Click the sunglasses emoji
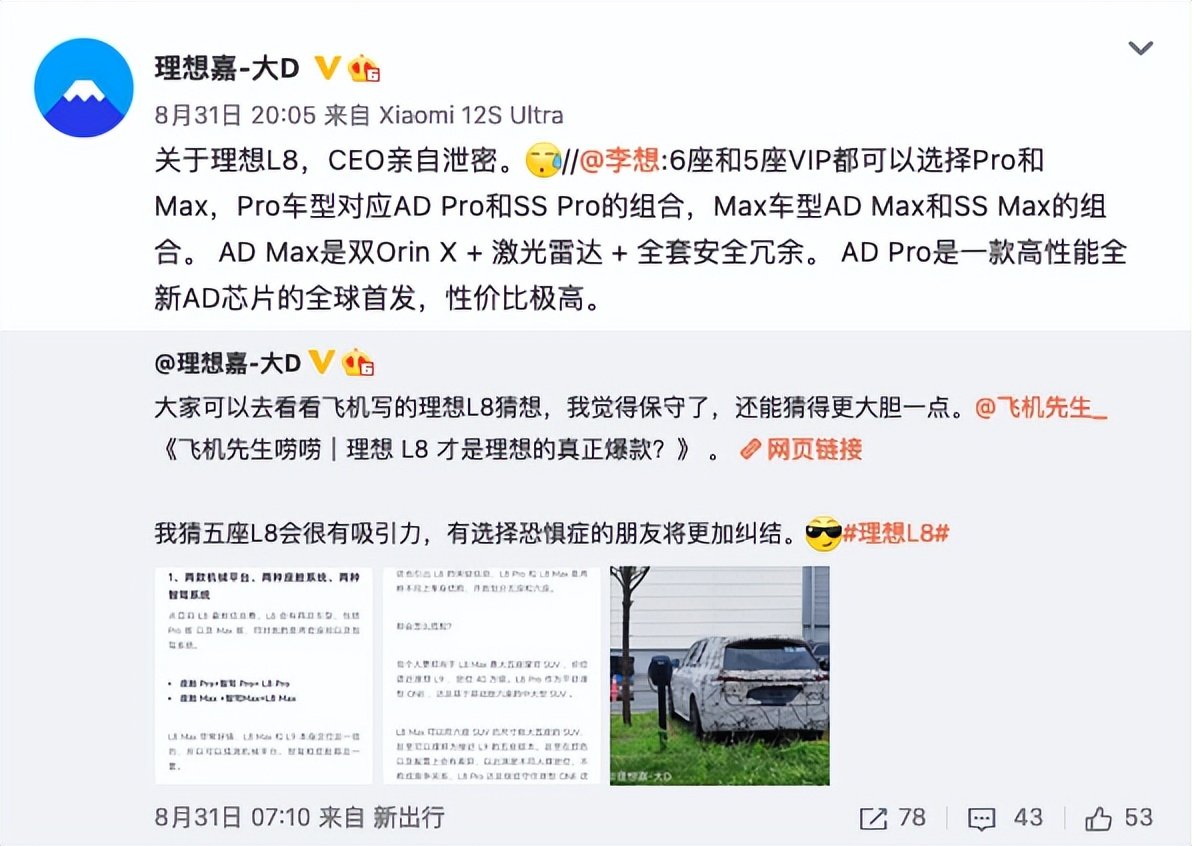Image resolution: width=1192 pixels, height=846 pixels. pyautogui.click(x=823, y=534)
